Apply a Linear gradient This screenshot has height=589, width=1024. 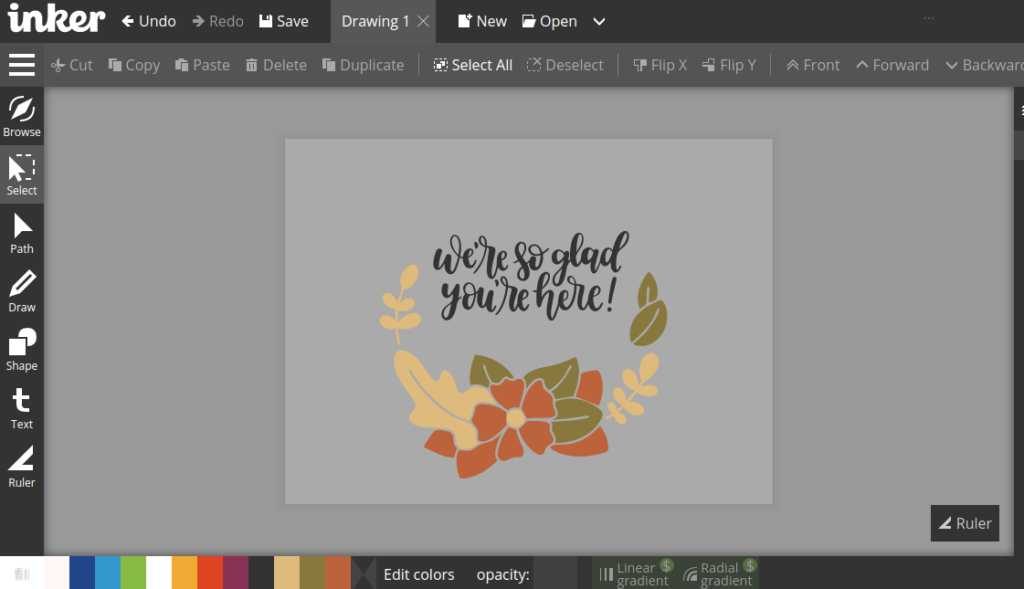tap(635, 572)
